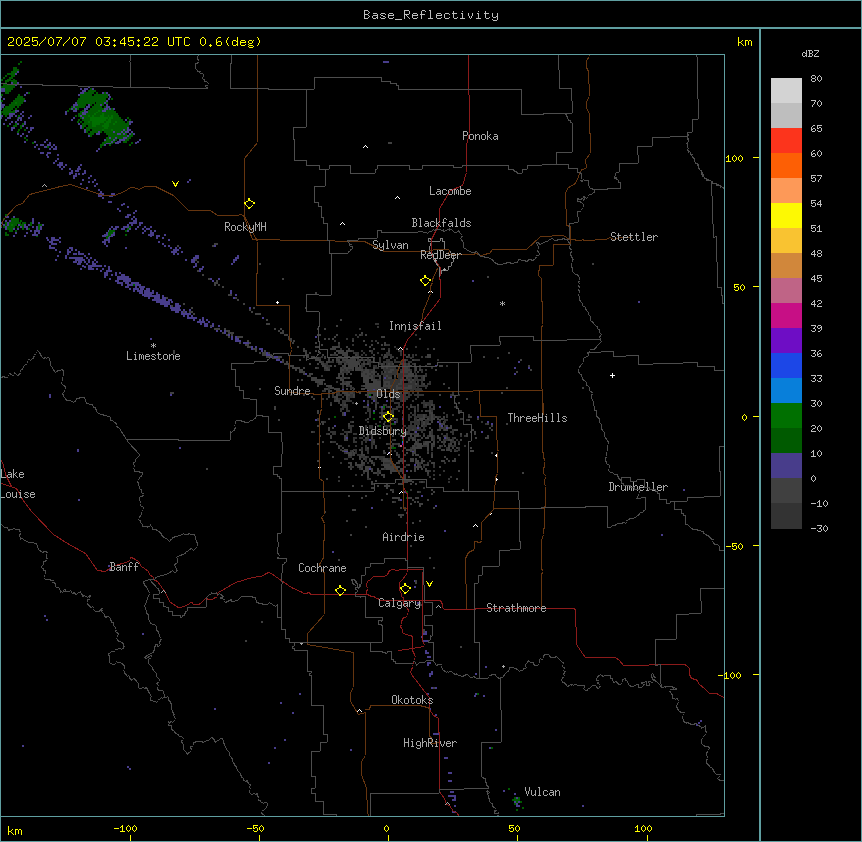This screenshot has width=862, height=842.
Task: Click the Airdrie city label
Action: (x=403, y=537)
